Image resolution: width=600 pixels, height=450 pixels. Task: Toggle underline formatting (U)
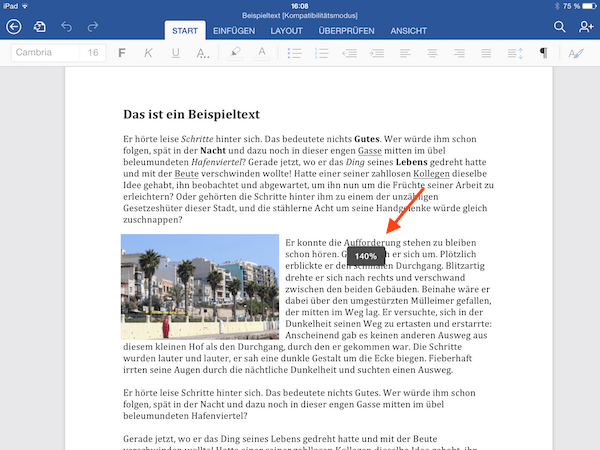(x=175, y=52)
